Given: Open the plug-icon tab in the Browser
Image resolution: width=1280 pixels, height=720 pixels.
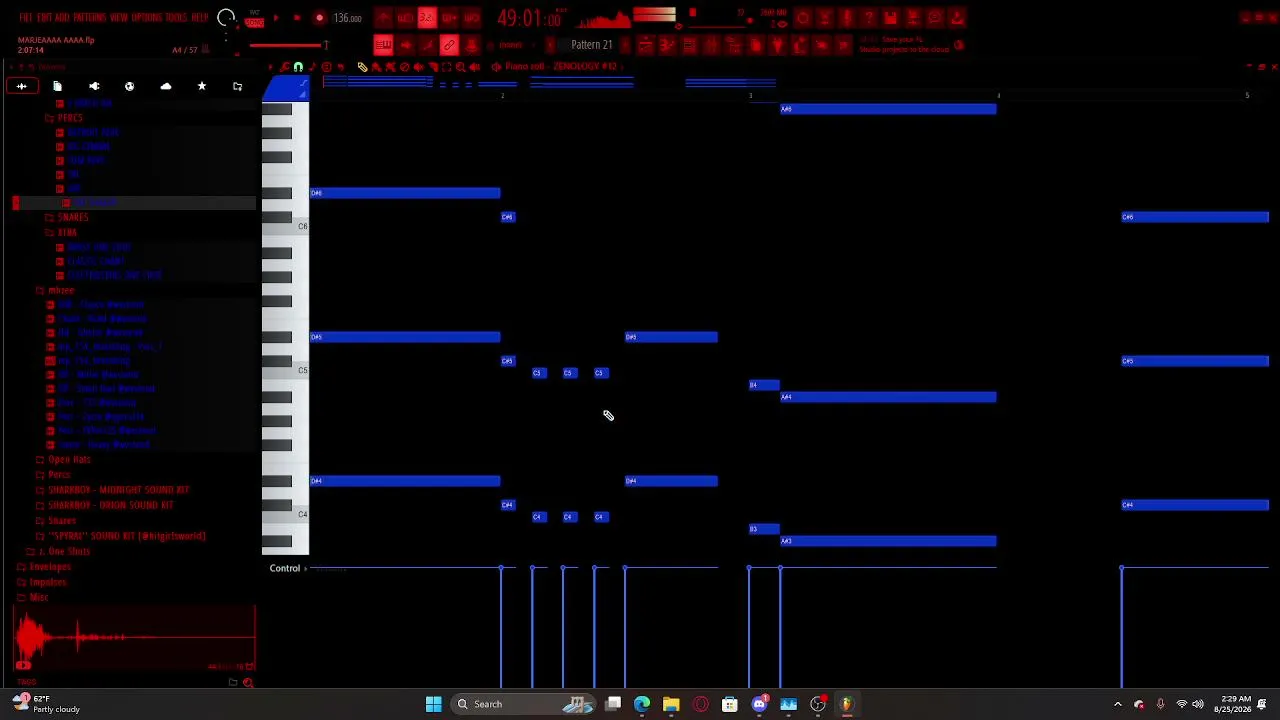Looking at the screenshot, I should (94, 87).
